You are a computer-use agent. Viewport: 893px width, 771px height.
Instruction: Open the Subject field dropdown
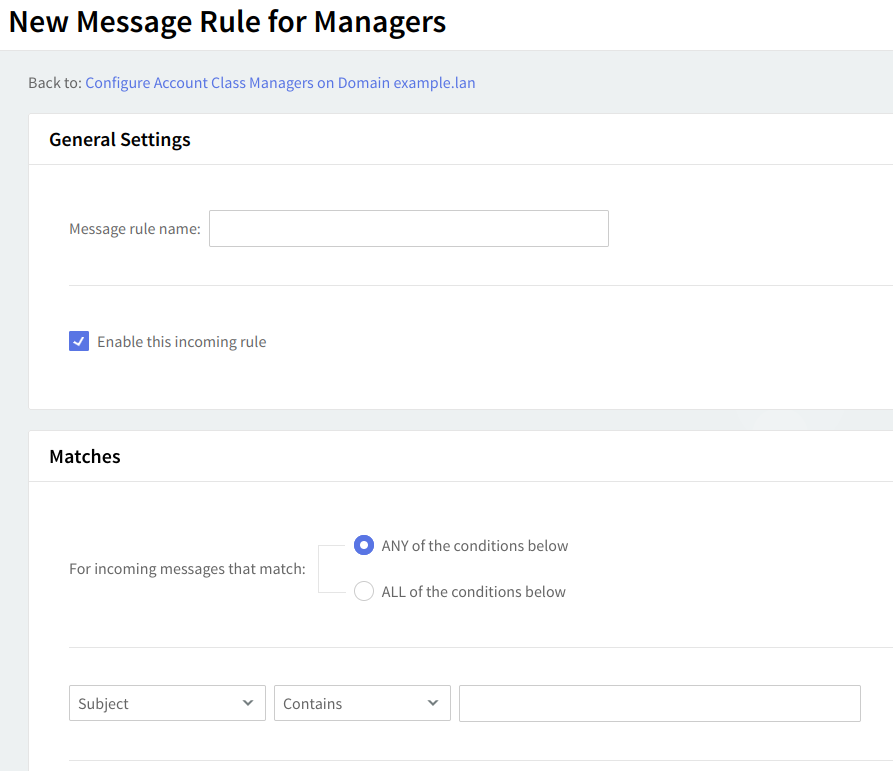(x=155, y=703)
